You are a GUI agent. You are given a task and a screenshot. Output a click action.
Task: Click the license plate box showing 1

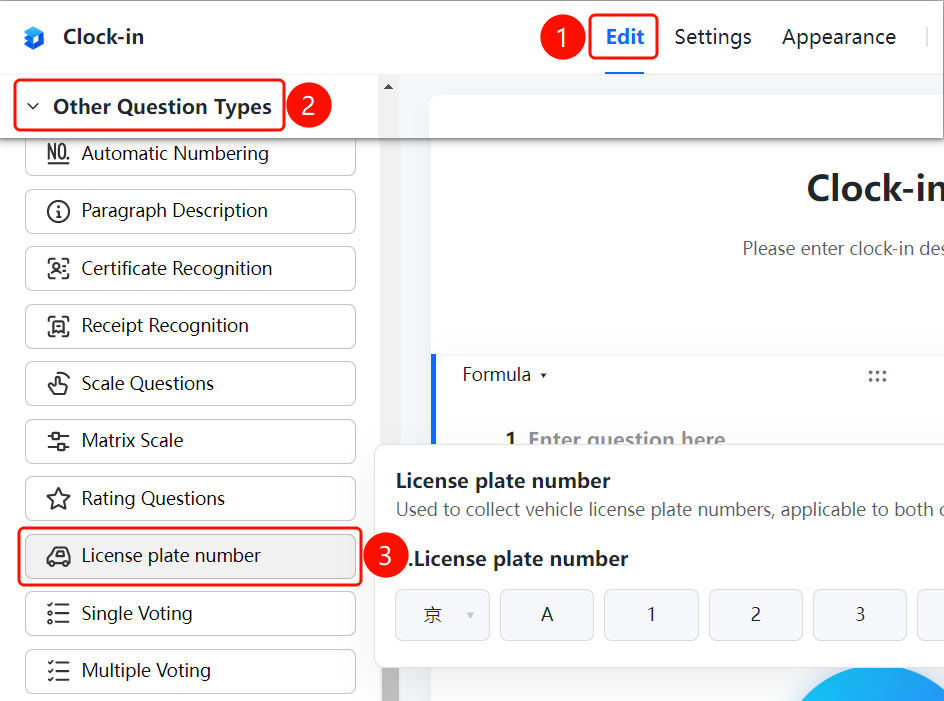click(651, 615)
